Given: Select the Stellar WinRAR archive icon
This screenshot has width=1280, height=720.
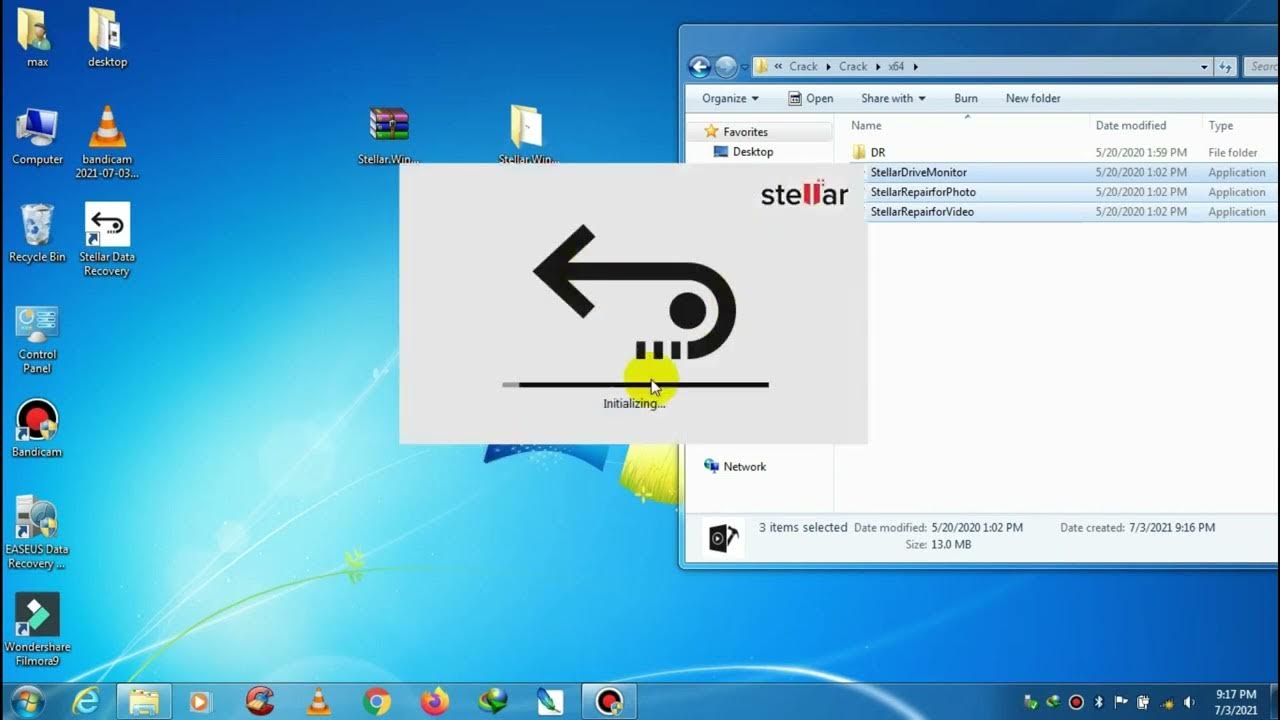Looking at the screenshot, I should point(389,136).
